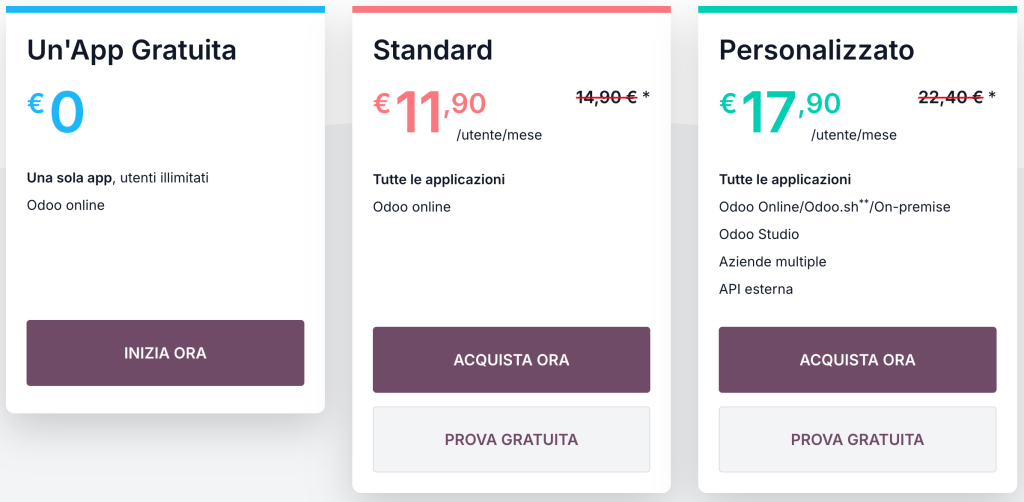Click the INIZIA ORA button
1024x502 pixels.
pyautogui.click(x=165, y=353)
